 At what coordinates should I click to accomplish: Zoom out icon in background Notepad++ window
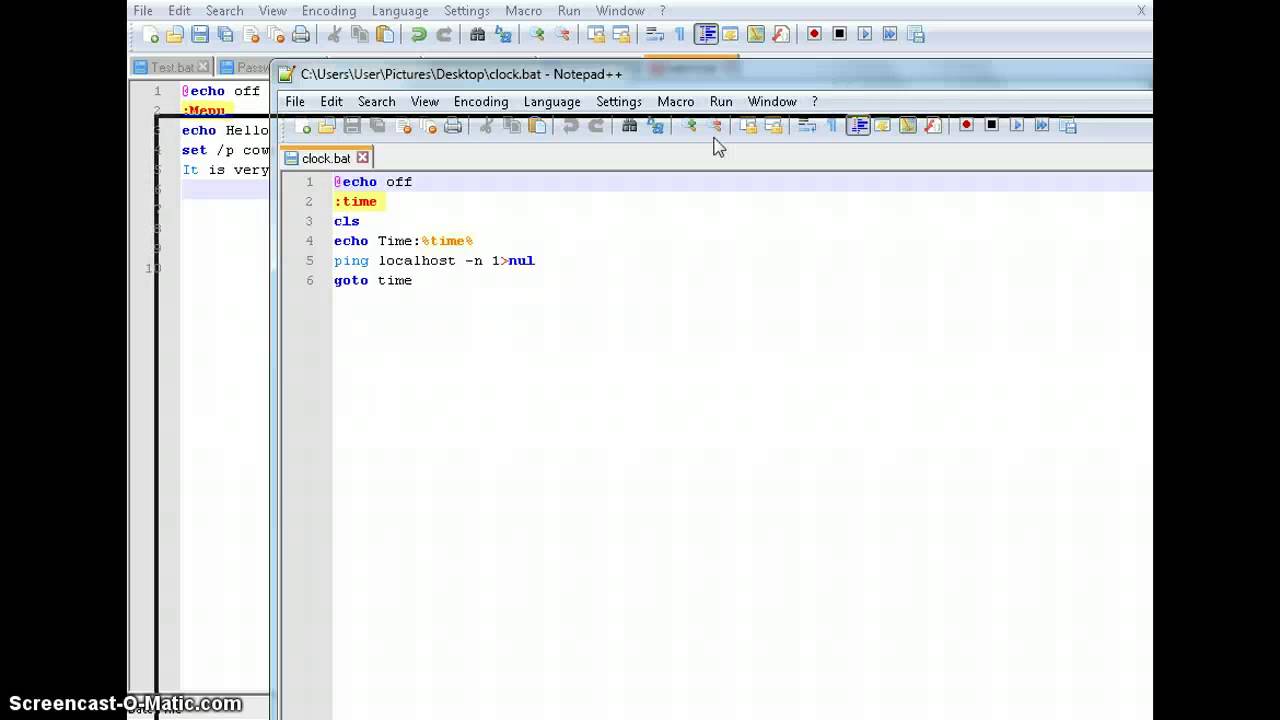point(563,35)
